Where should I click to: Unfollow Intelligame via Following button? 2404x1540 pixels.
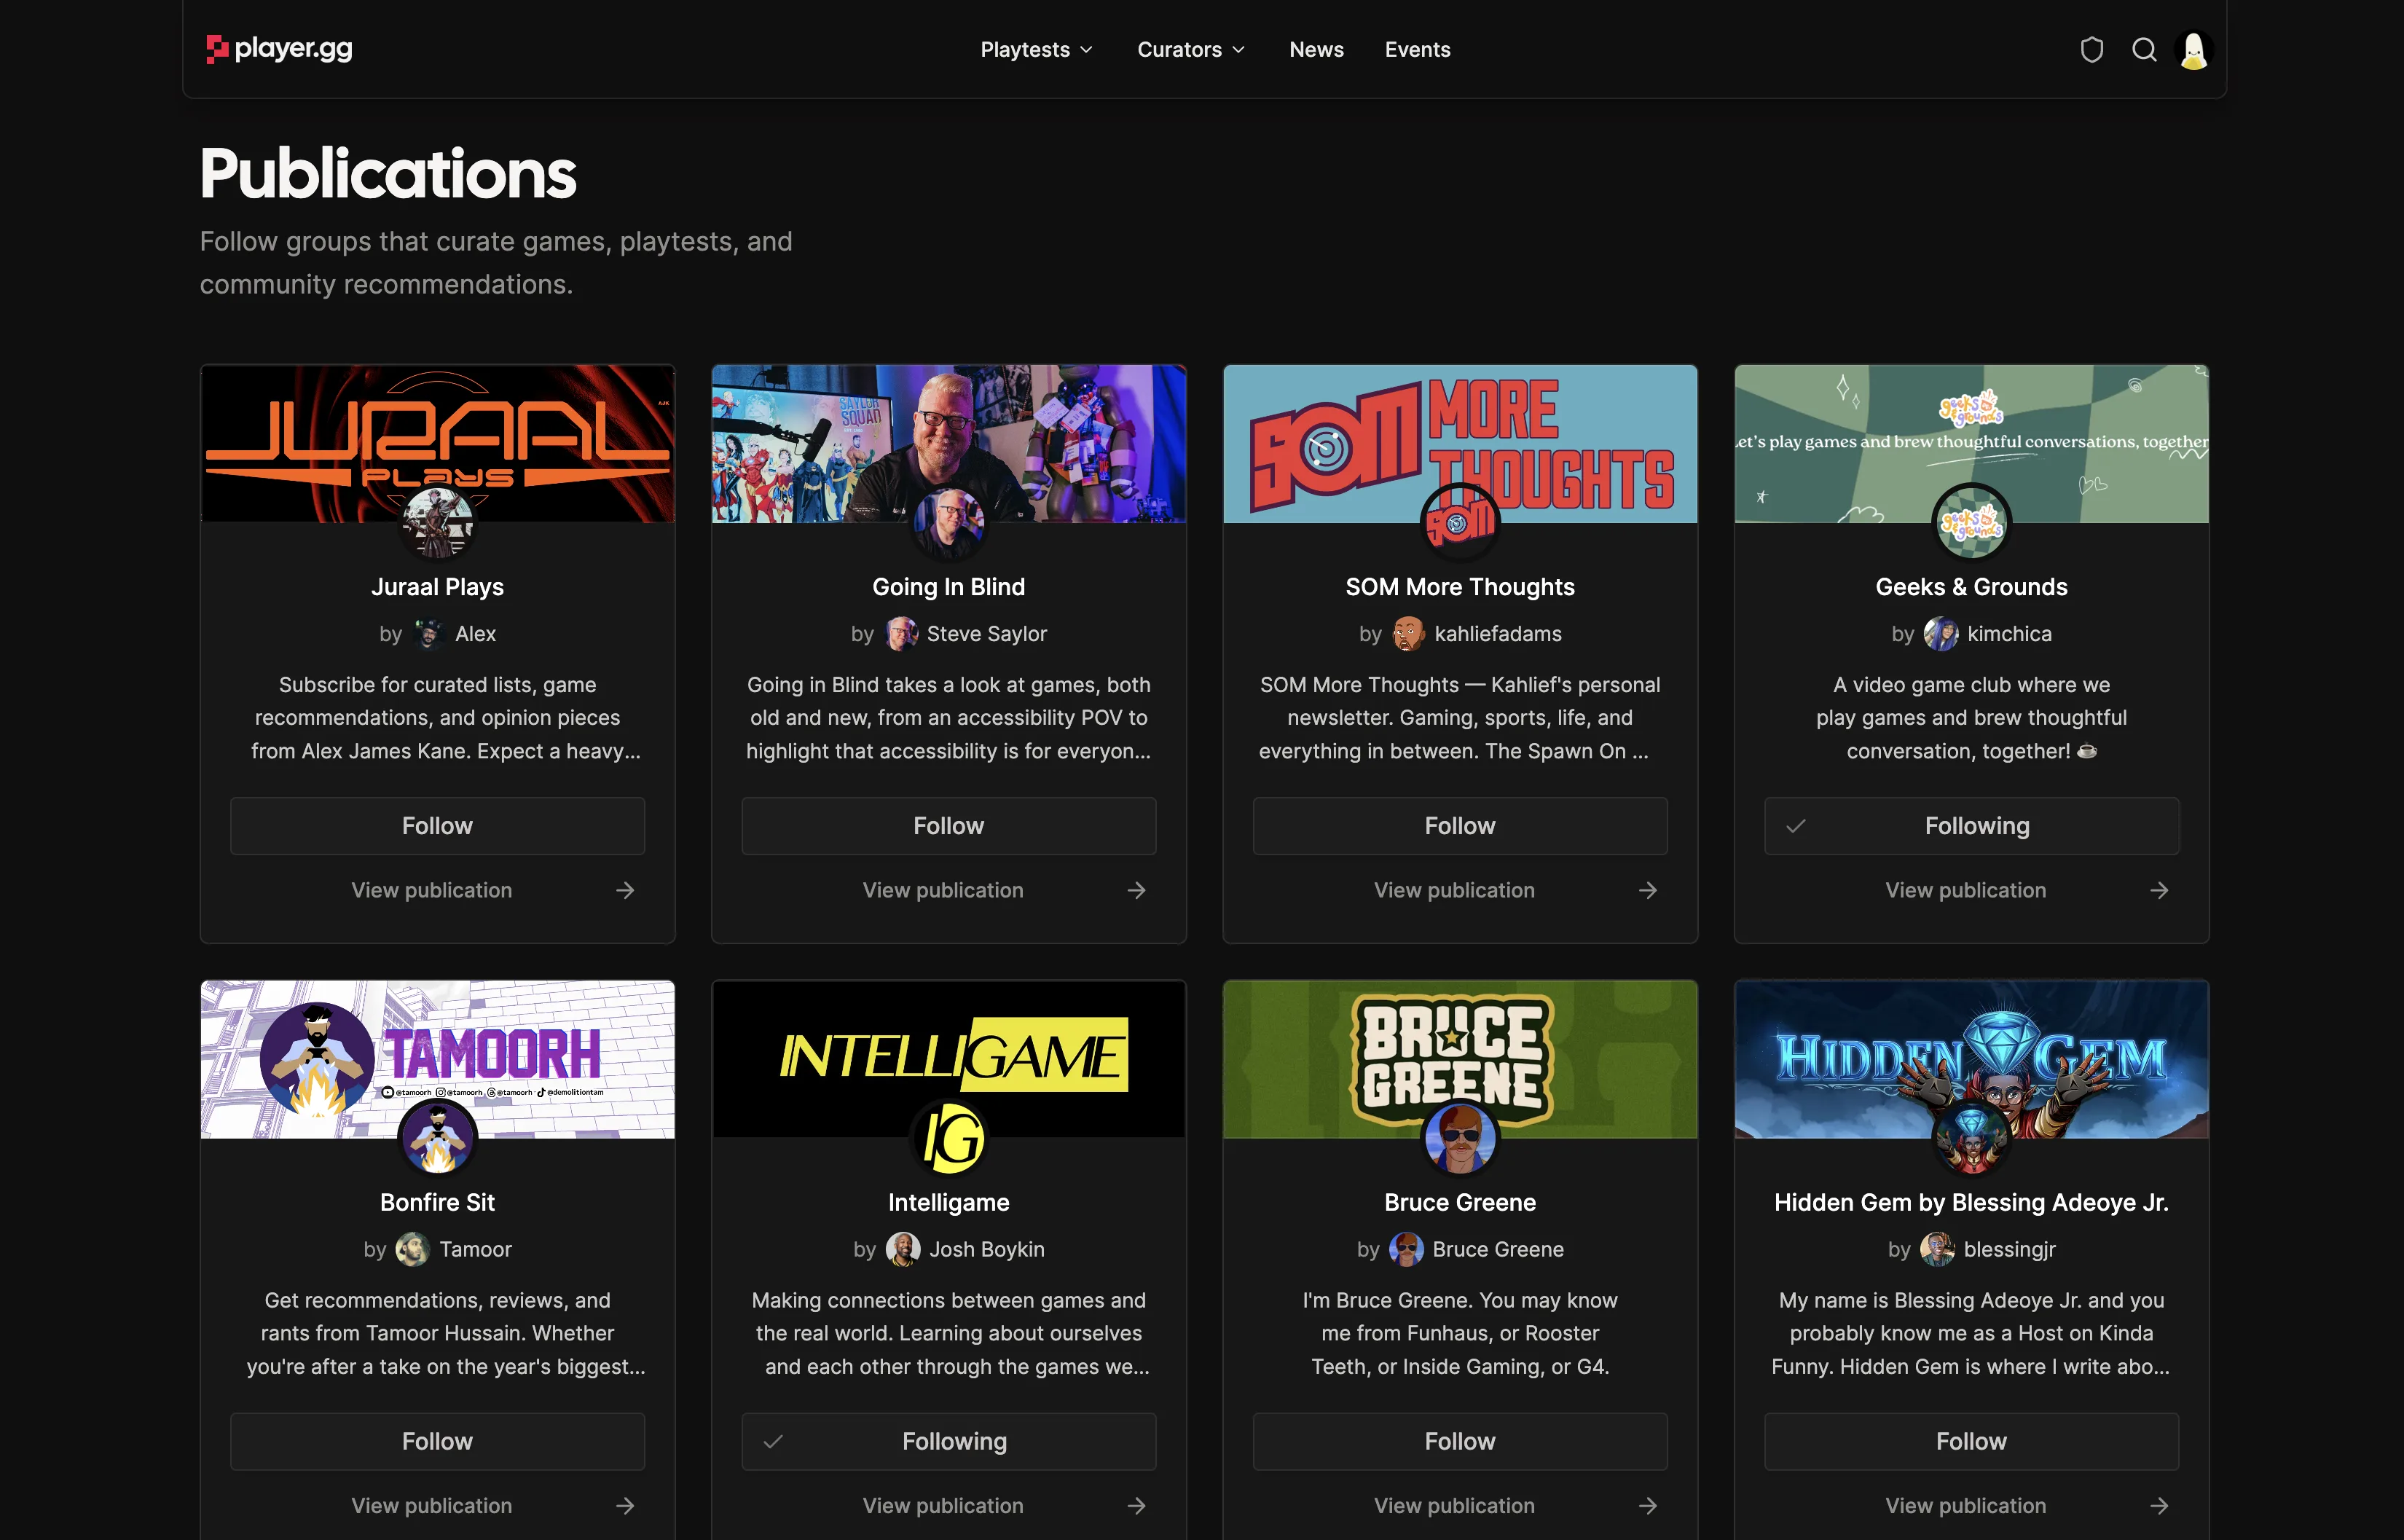[x=948, y=1441]
